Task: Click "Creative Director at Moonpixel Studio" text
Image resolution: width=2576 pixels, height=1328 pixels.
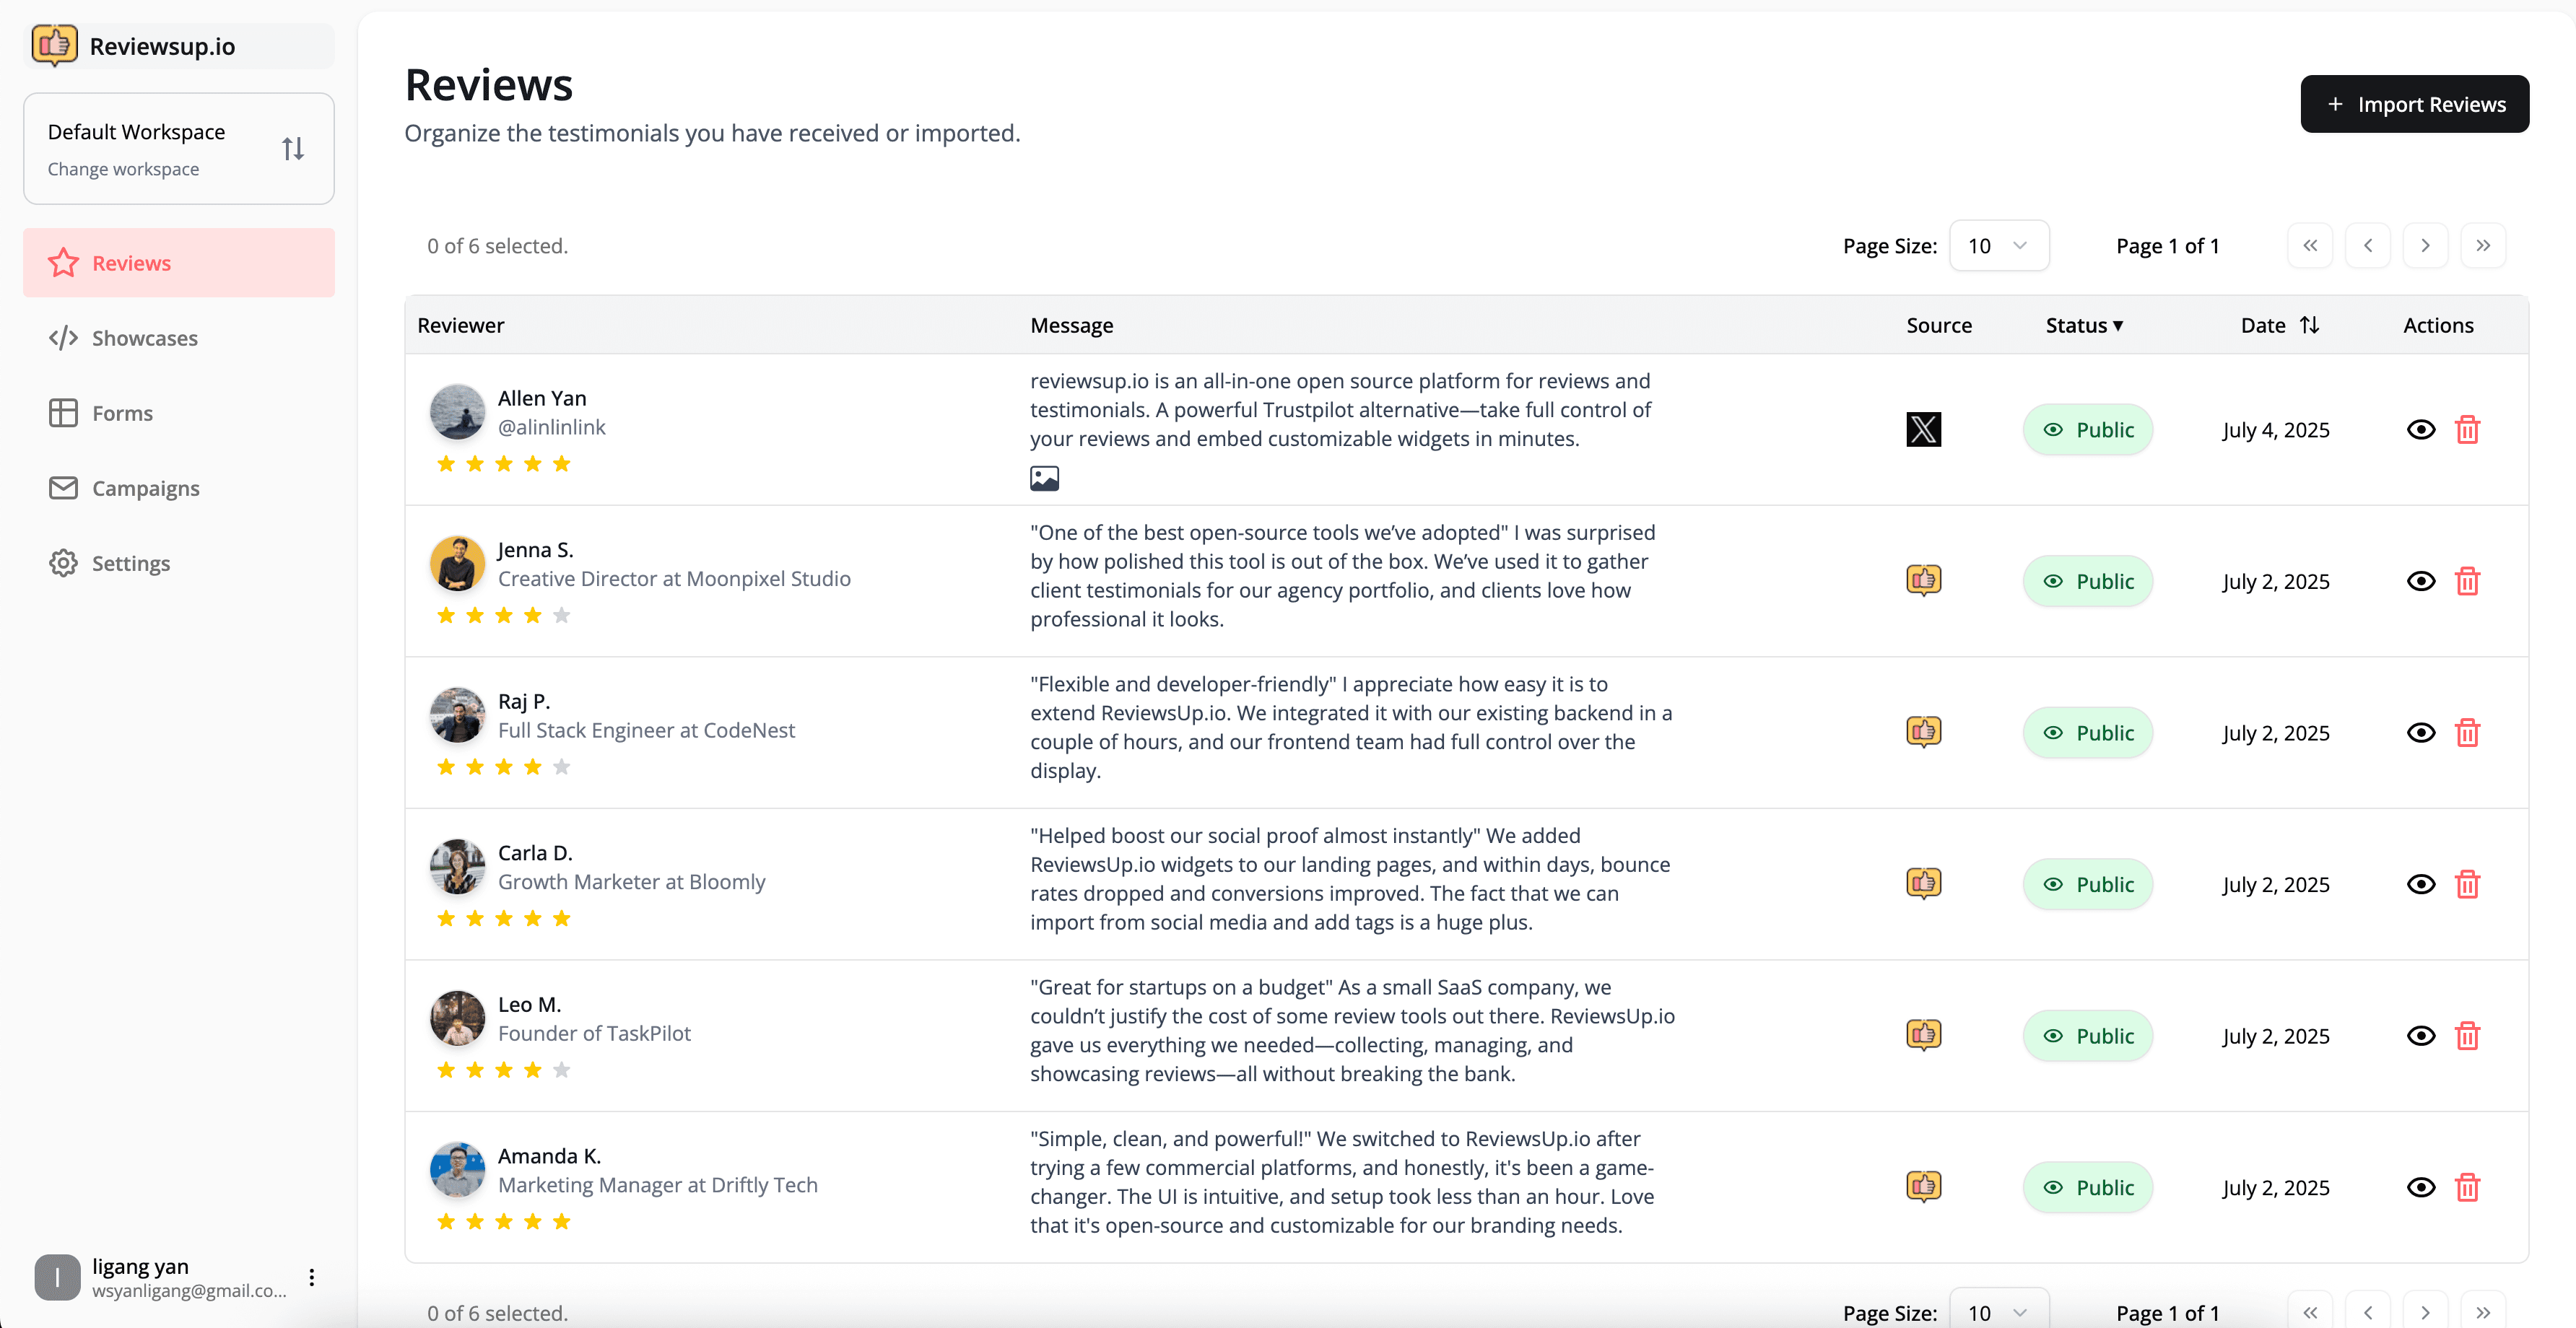Action: coord(674,578)
